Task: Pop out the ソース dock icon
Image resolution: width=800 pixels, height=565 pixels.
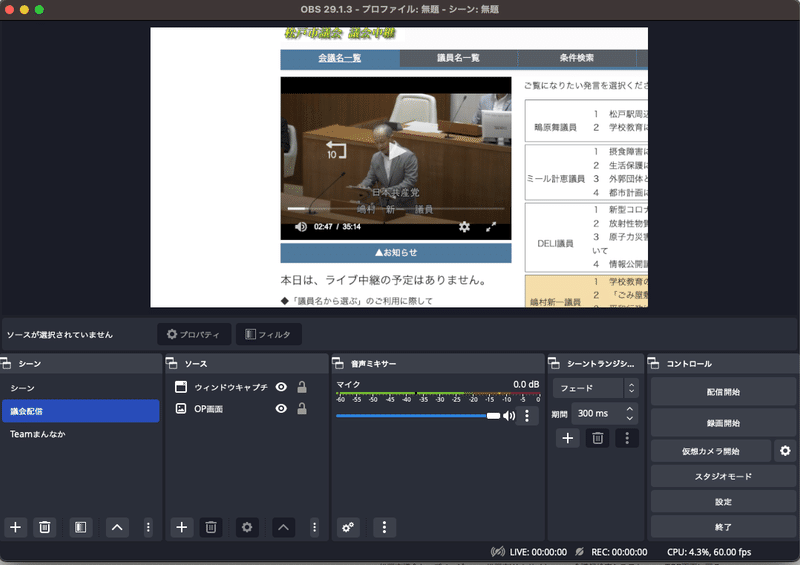Action: [171, 363]
